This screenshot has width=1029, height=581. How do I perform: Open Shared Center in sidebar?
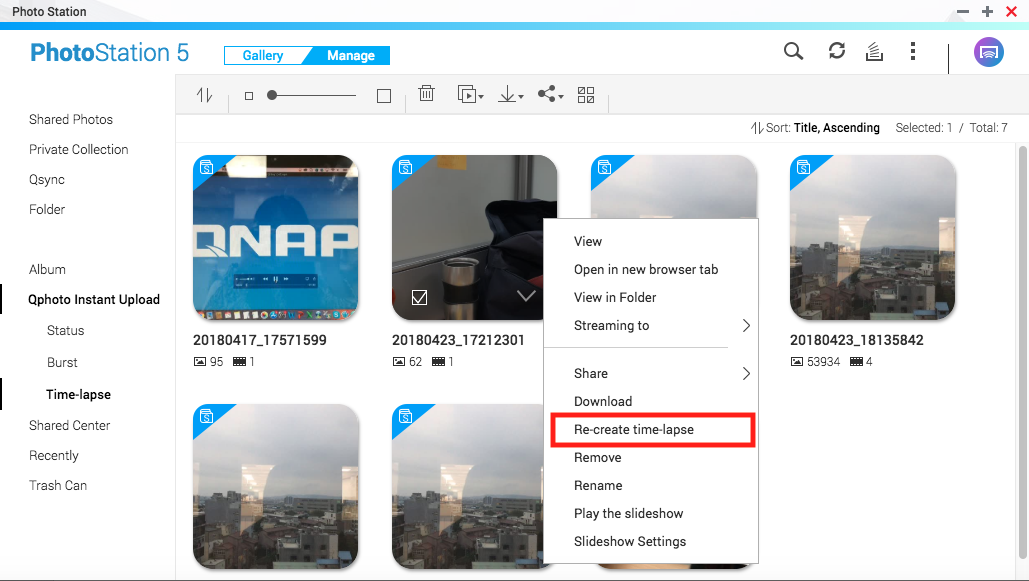click(70, 425)
